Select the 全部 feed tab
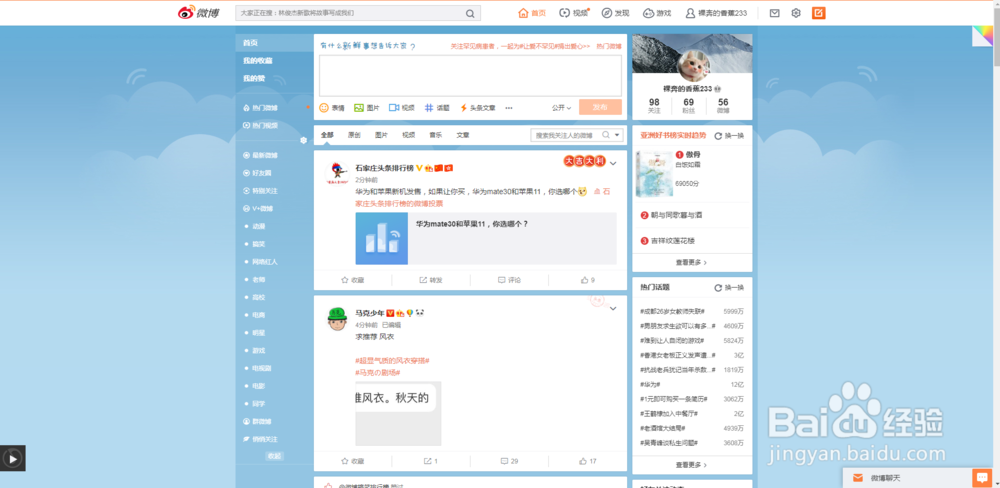Viewport: 1000px width, 488px height. (327, 135)
